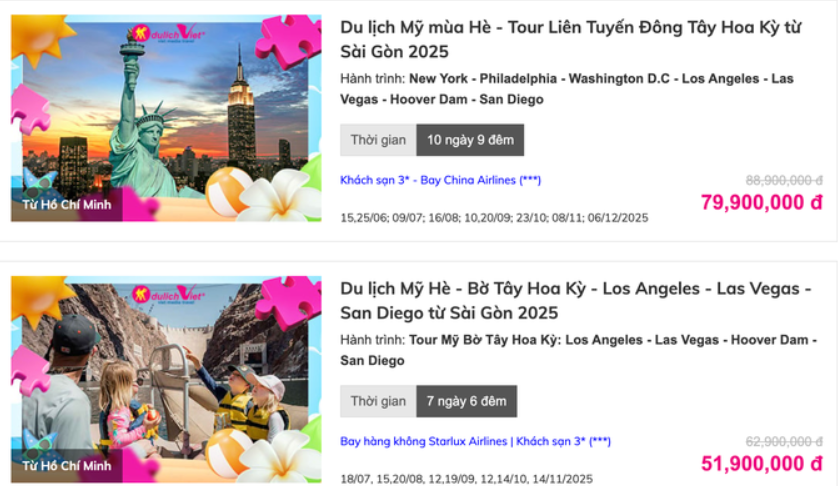Screen dimensions: 838x486
Task: Click the crossed-out 62,900,000 đ original price
Action: click(x=784, y=442)
